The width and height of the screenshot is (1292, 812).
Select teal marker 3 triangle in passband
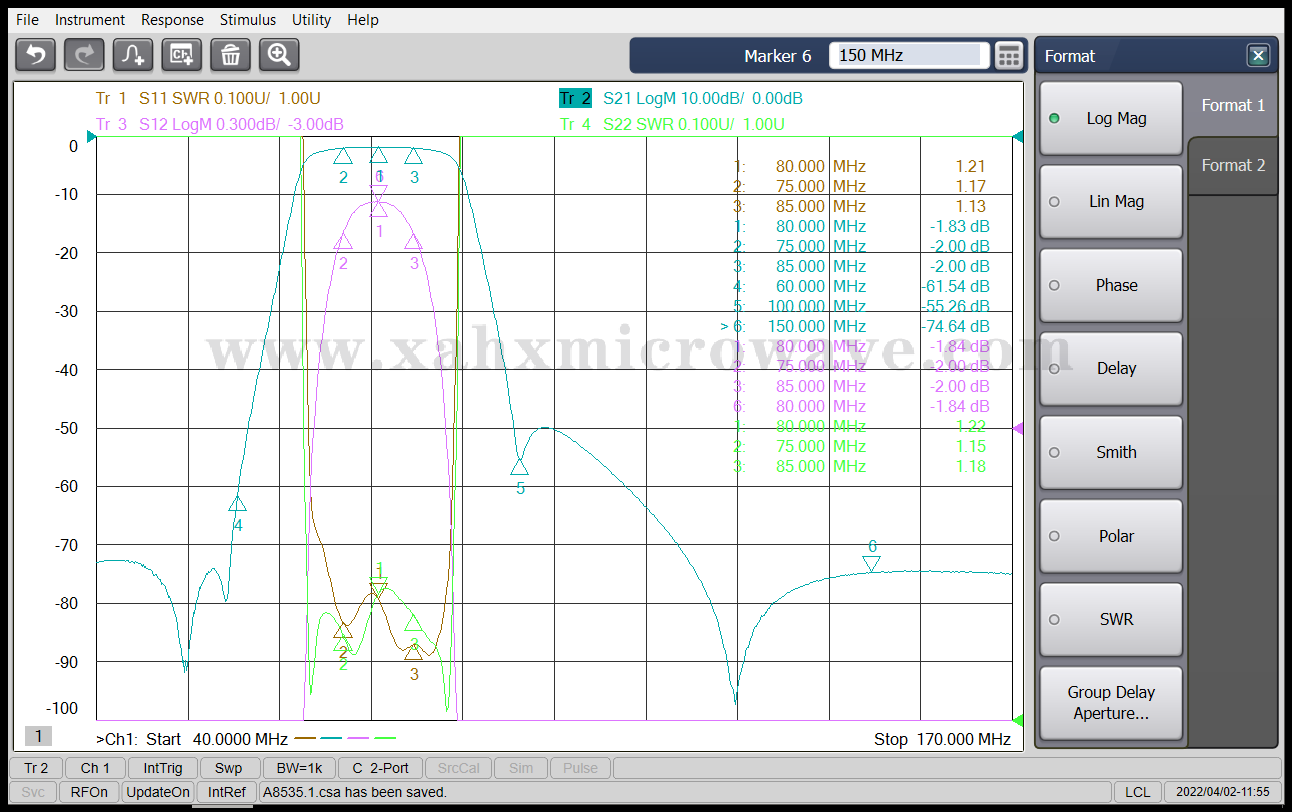pos(413,156)
